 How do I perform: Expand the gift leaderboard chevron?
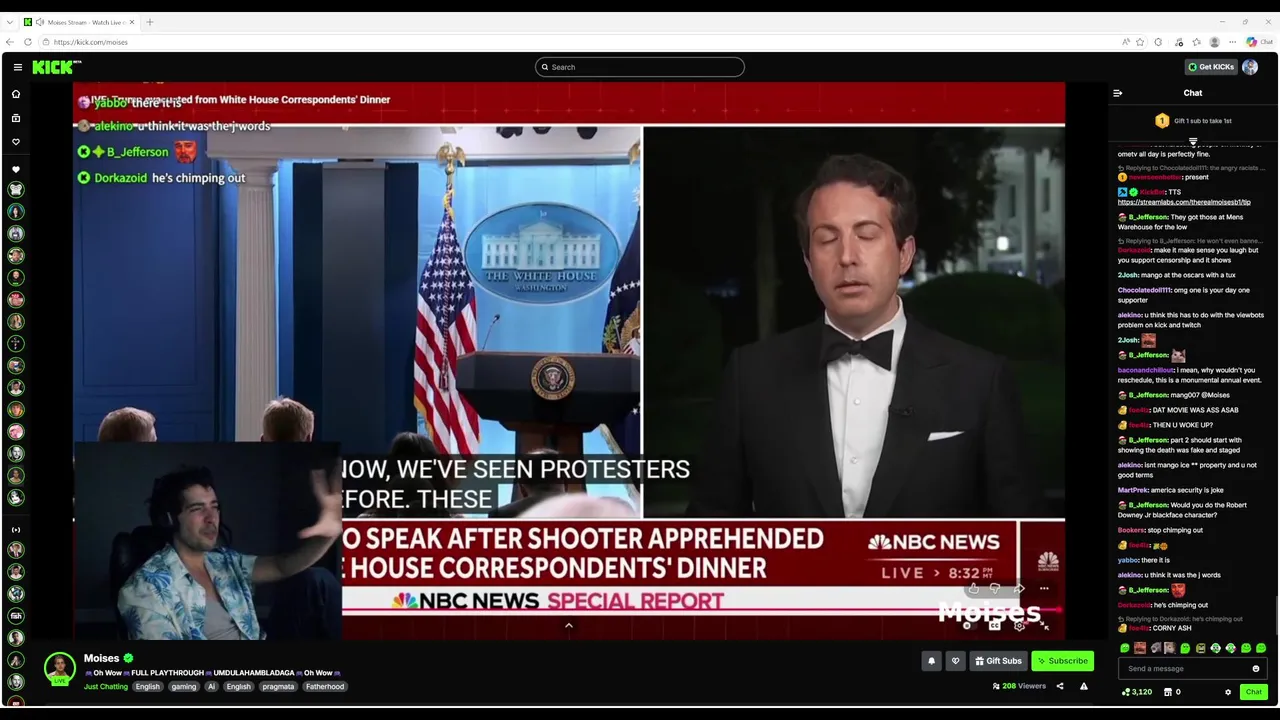click(x=1193, y=142)
